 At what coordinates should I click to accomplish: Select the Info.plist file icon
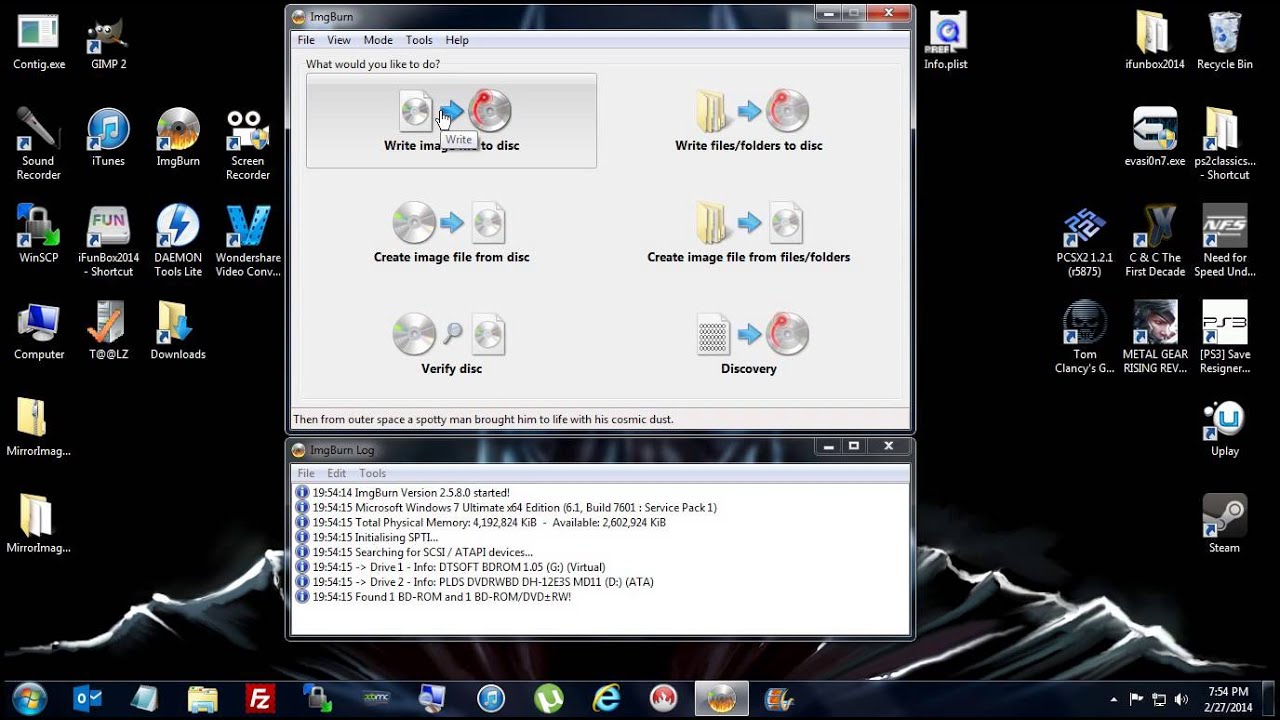(x=946, y=42)
